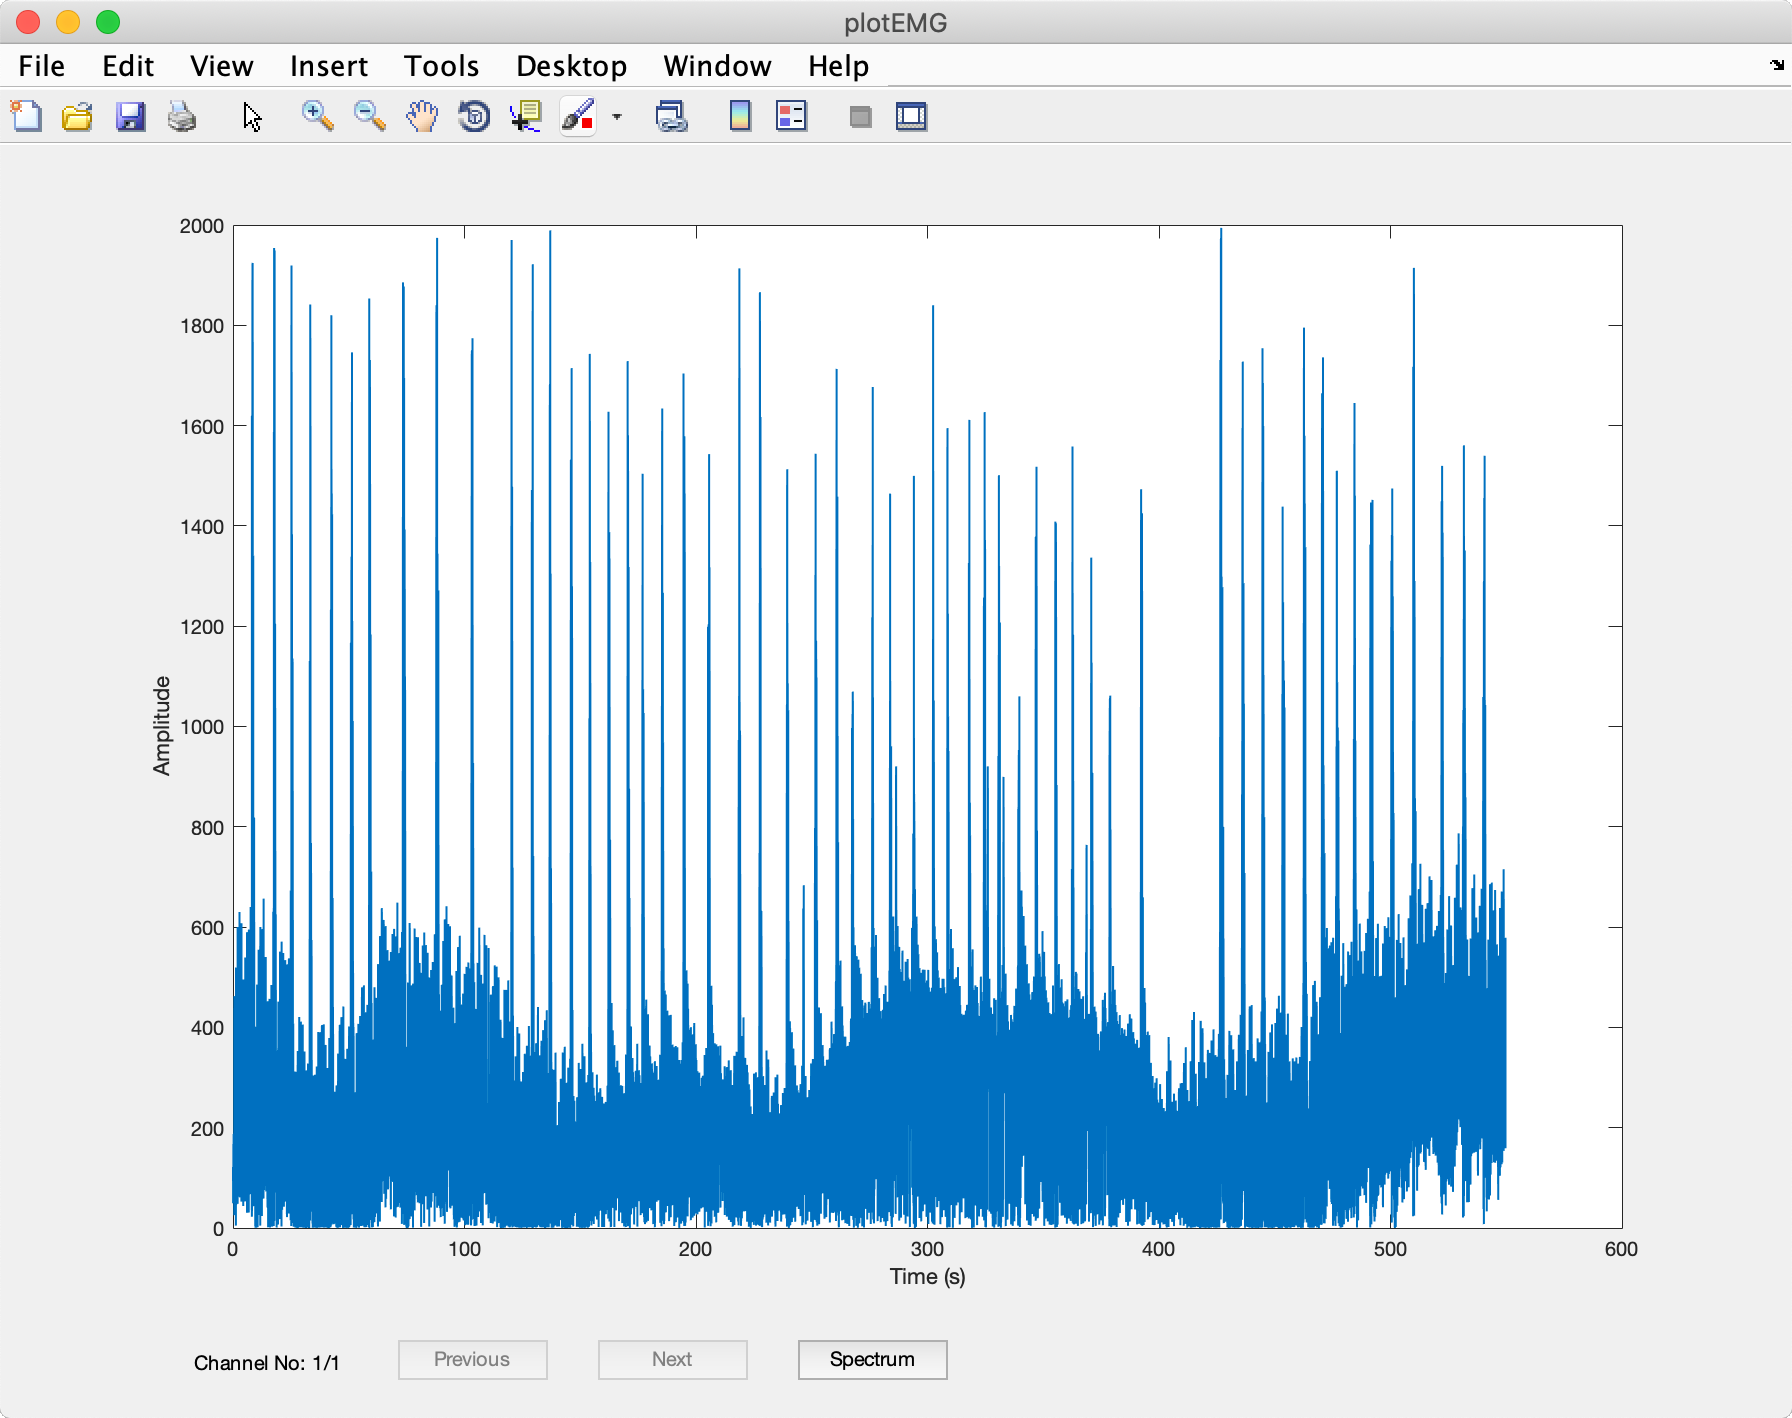1792x1418 pixels.
Task: Close the plotEMG window
Action: (28, 22)
